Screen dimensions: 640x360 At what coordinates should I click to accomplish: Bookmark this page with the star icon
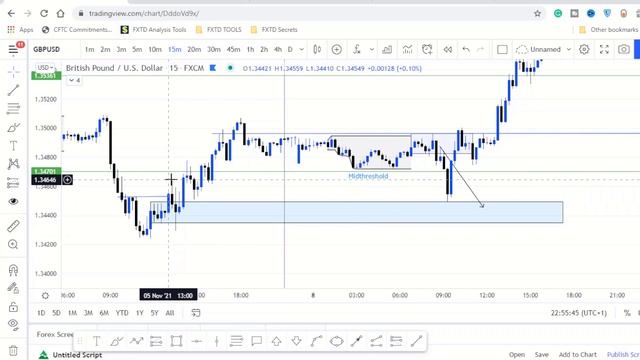coord(538,13)
